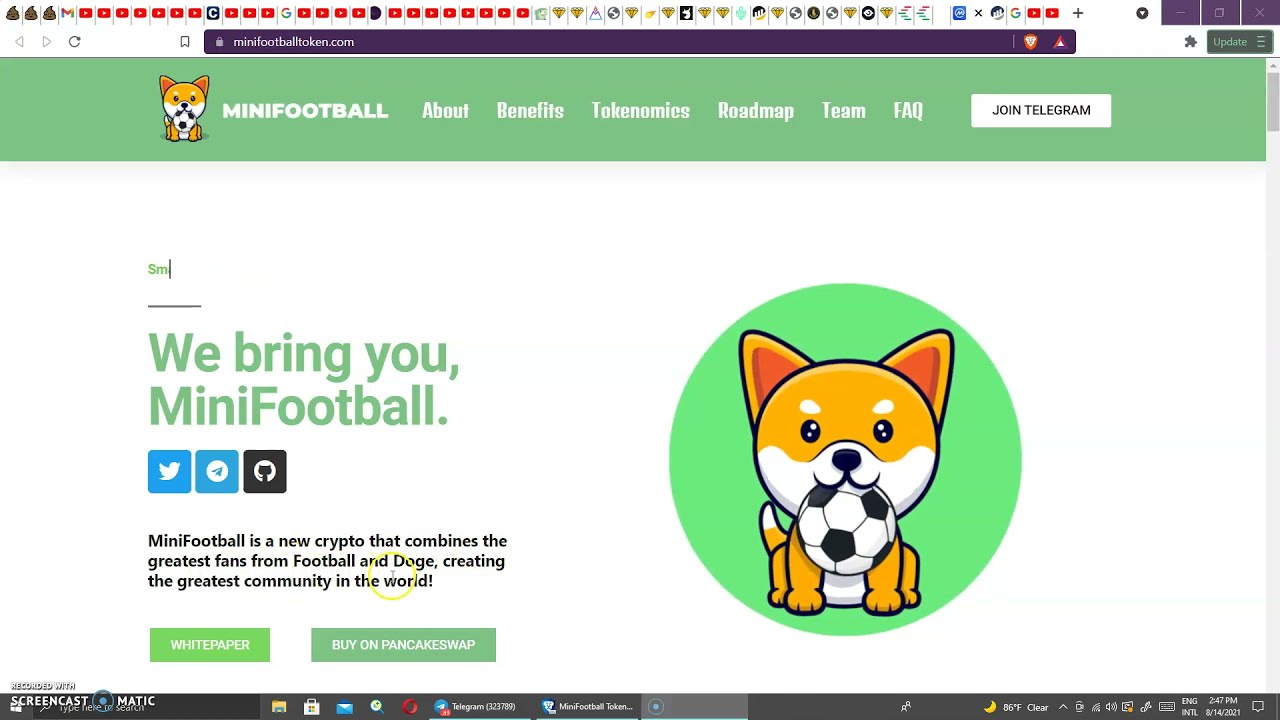
Task: Click the JOIN TELEGRAM button
Action: (x=1041, y=110)
